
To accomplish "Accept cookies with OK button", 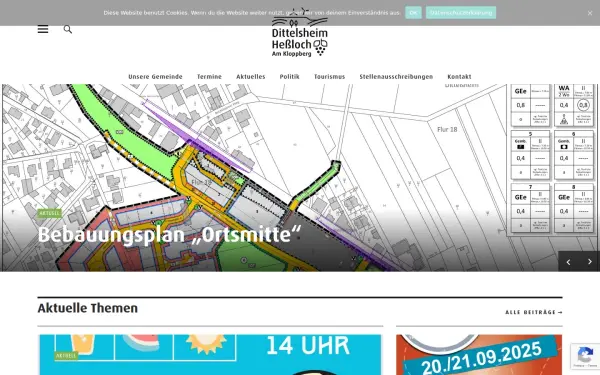I will point(413,13).
